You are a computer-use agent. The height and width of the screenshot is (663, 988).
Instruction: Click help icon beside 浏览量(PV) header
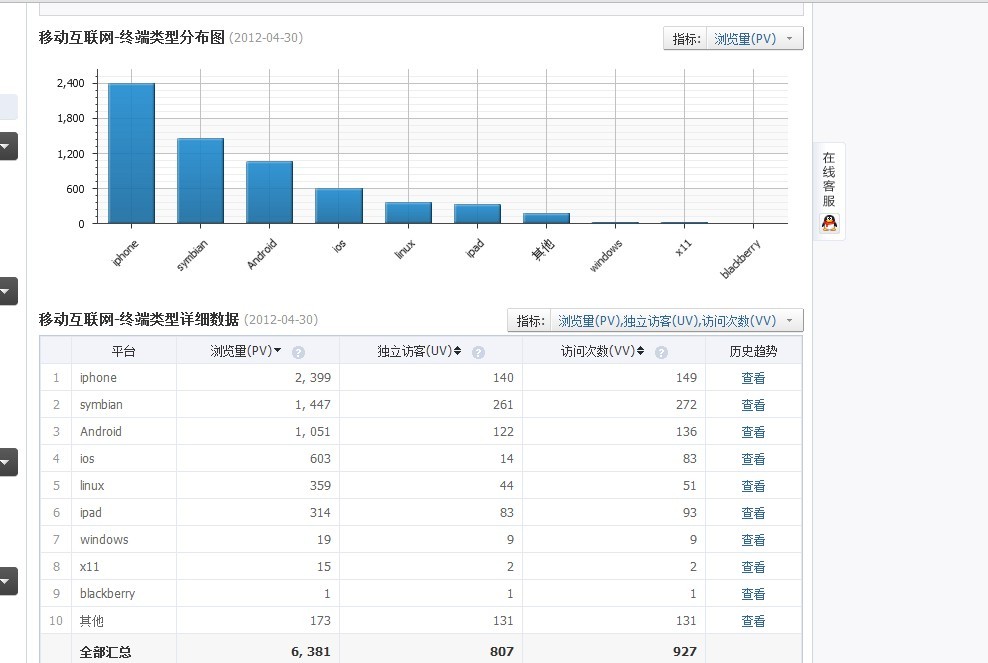[x=299, y=352]
